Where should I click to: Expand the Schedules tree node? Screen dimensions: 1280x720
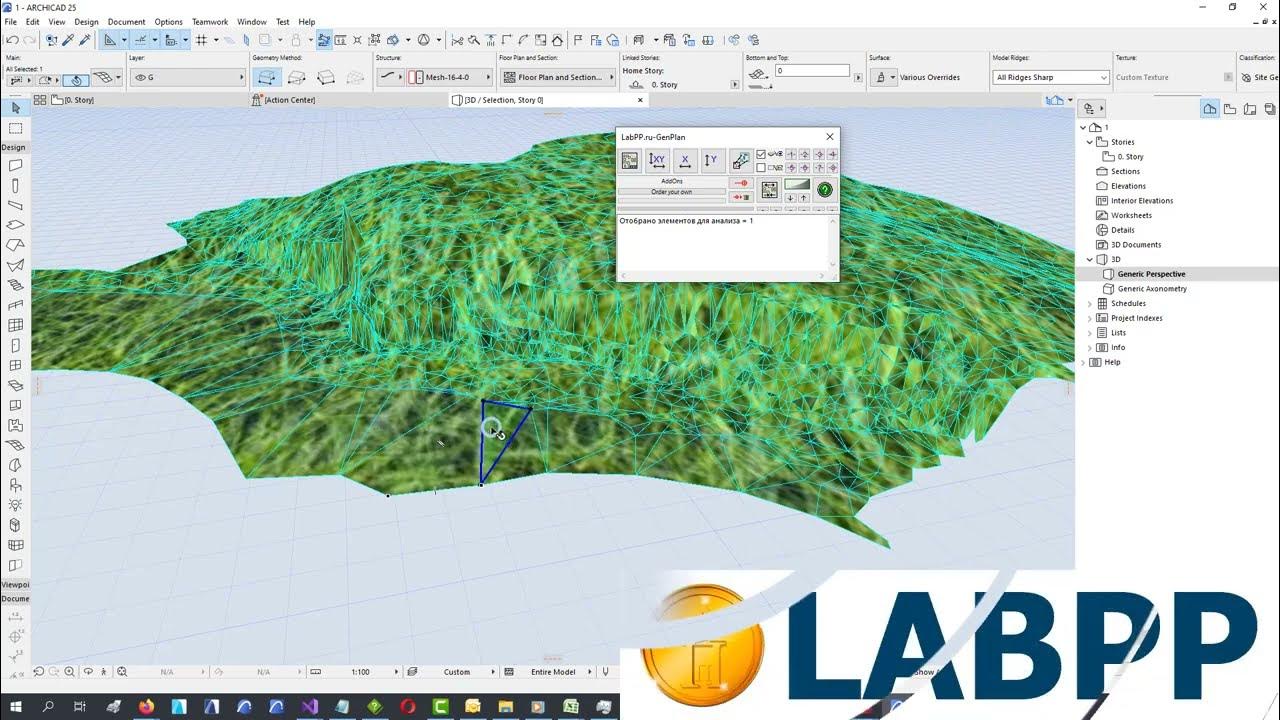point(1090,303)
